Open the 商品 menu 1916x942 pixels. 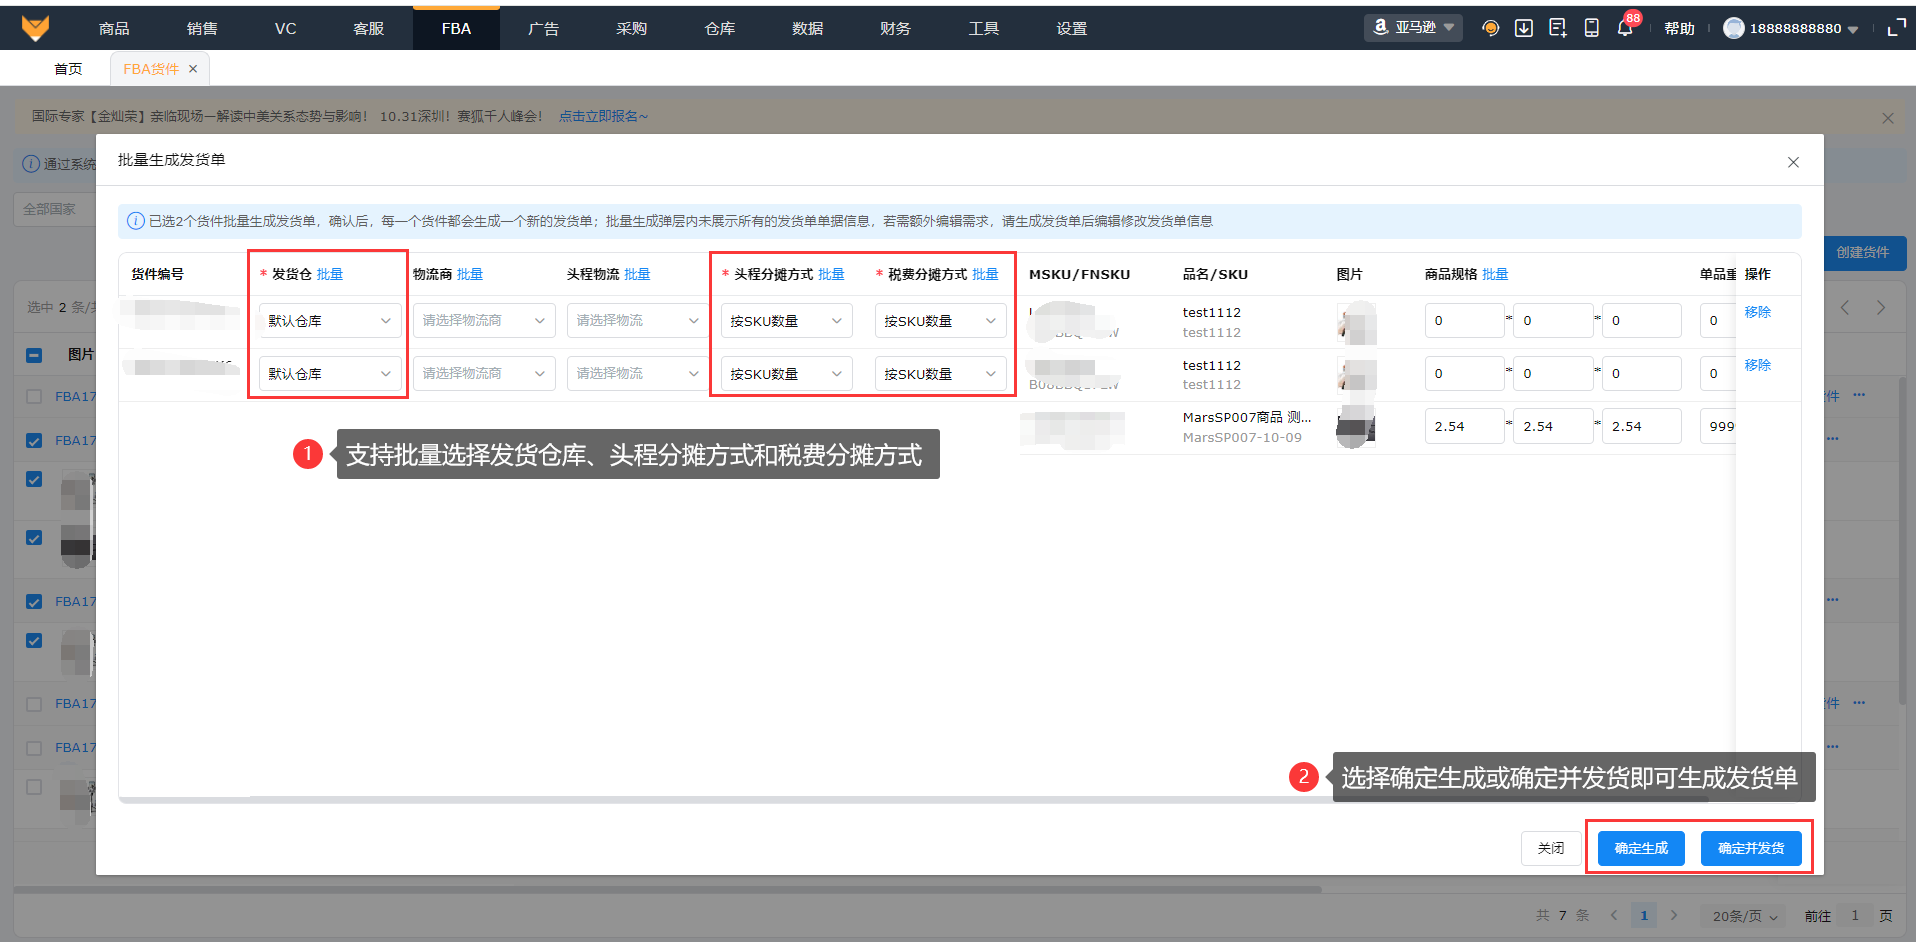114,28
